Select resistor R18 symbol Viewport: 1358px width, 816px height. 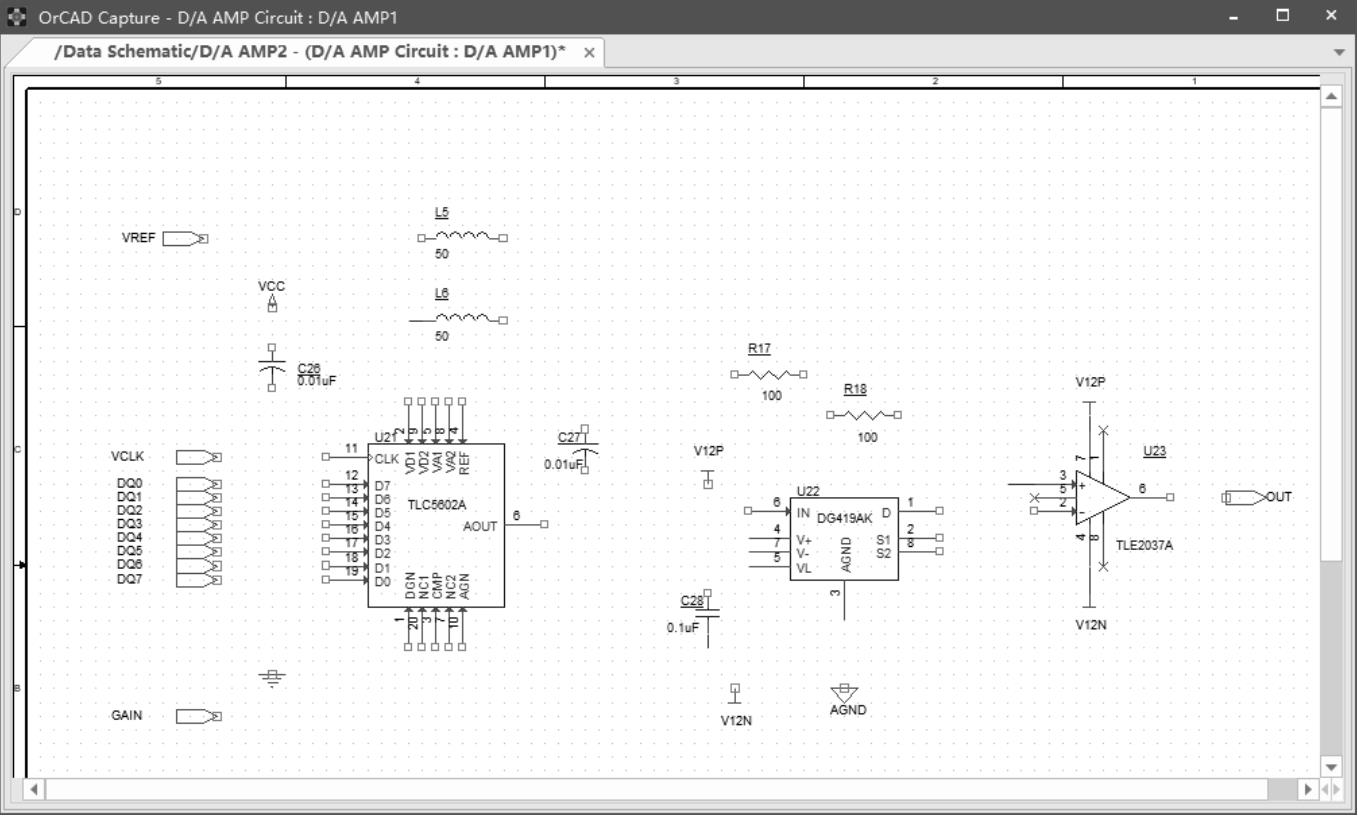point(864,414)
